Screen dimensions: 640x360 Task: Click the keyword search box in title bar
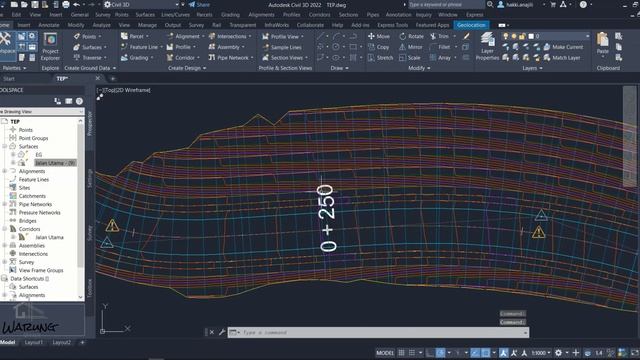click(446, 4)
